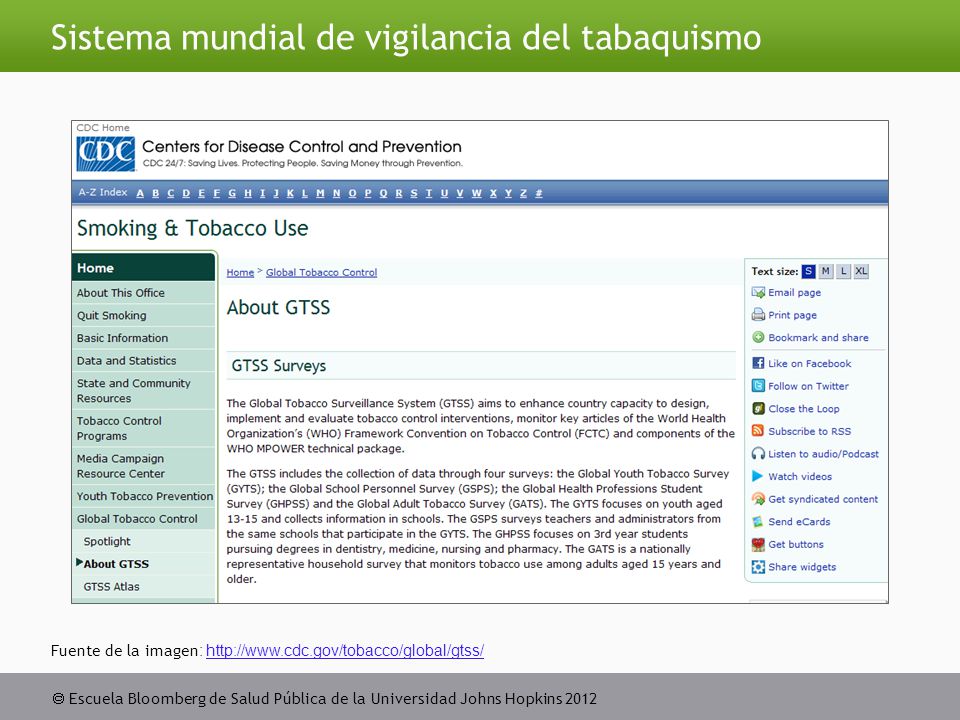Screen dimensions: 960x720
Task: Click the Print page printer icon
Action: [758, 315]
